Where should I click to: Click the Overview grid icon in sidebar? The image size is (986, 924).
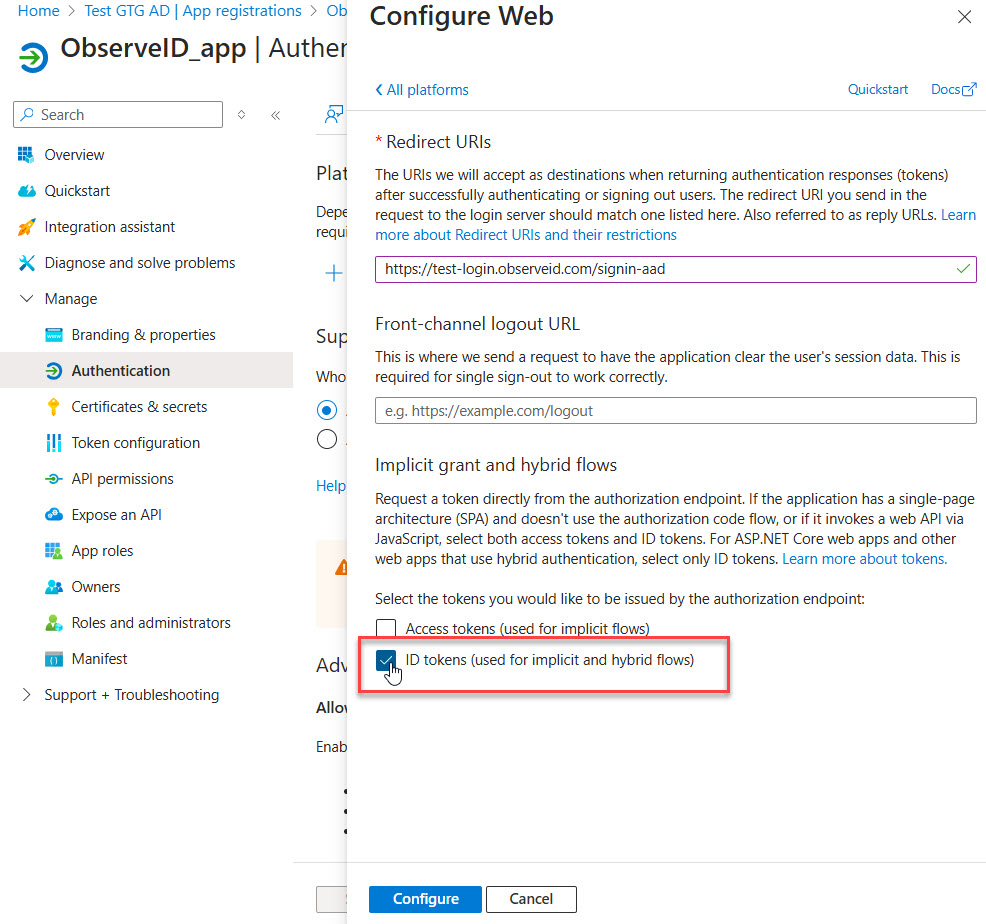(x=26, y=155)
